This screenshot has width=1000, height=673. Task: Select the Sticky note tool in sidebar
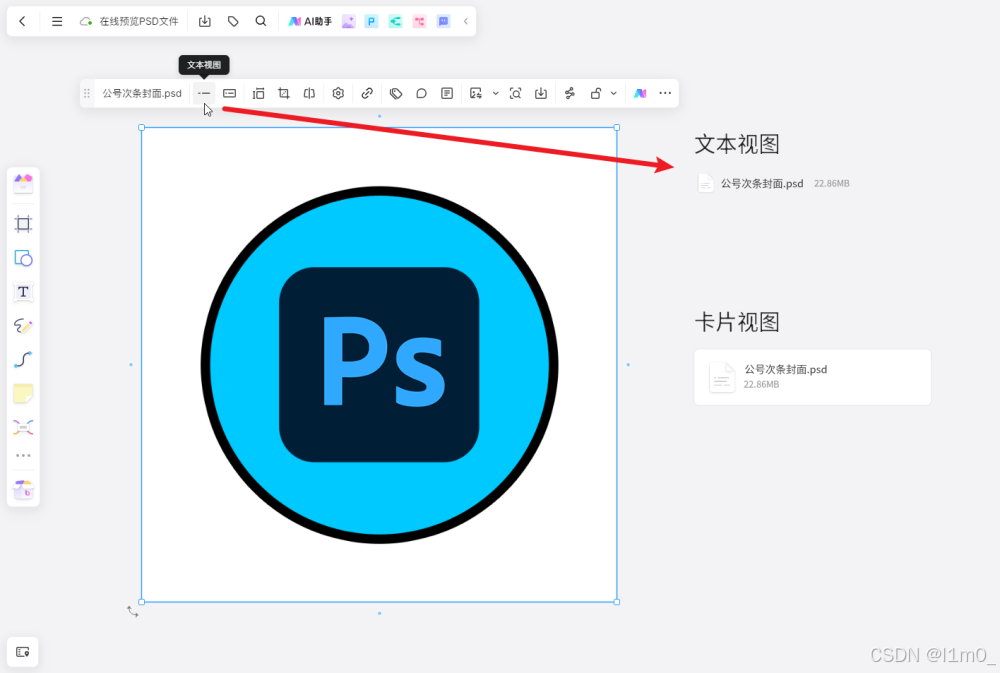pyautogui.click(x=23, y=394)
